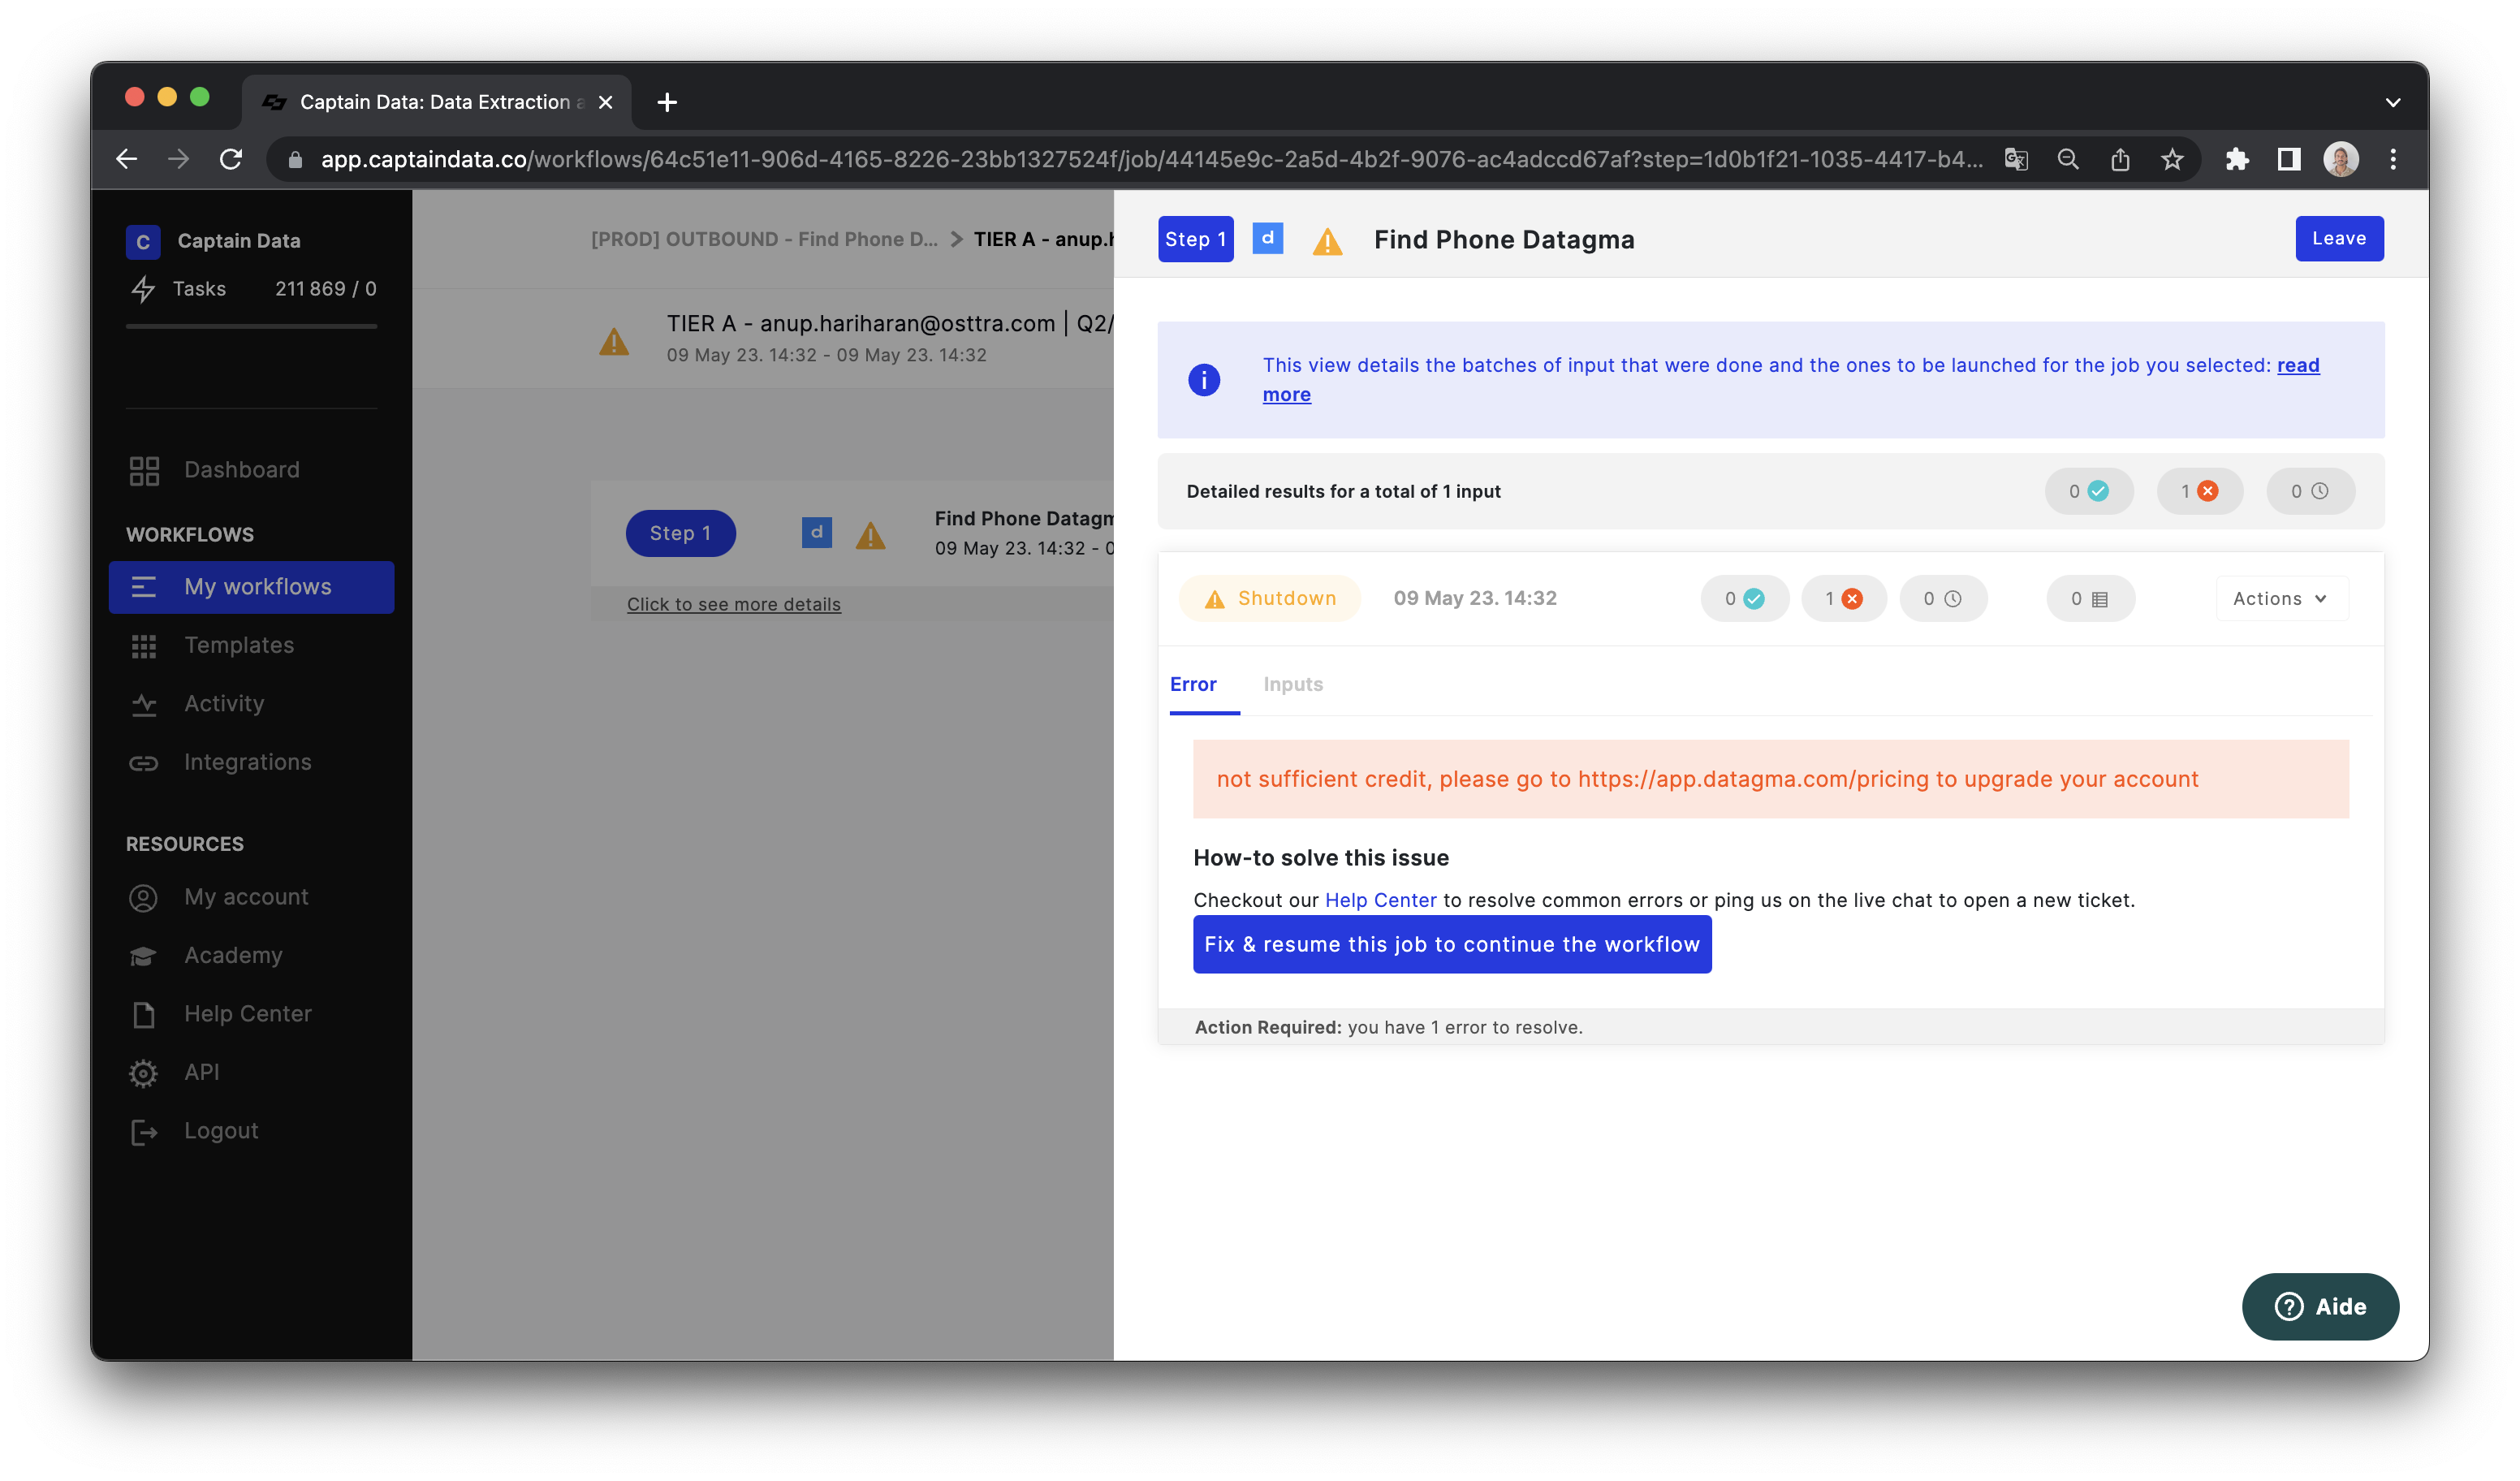
Task: Click the Captain Data workspace logo
Action: pyautogui.click(x=143, y=242)
